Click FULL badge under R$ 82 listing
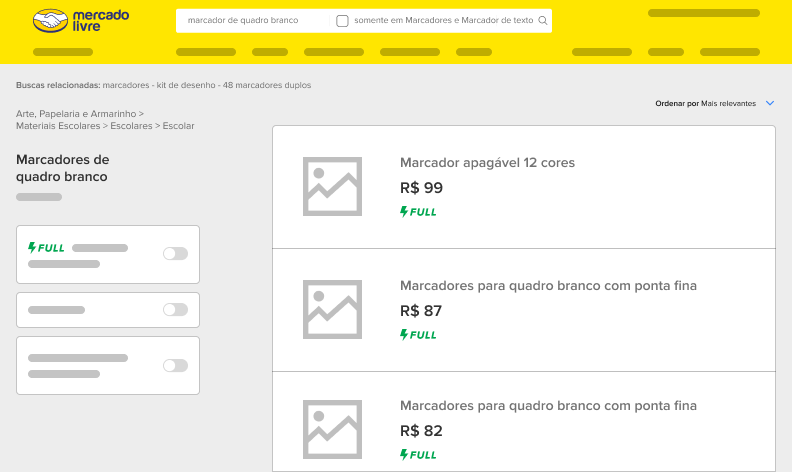 pos(418,455)
